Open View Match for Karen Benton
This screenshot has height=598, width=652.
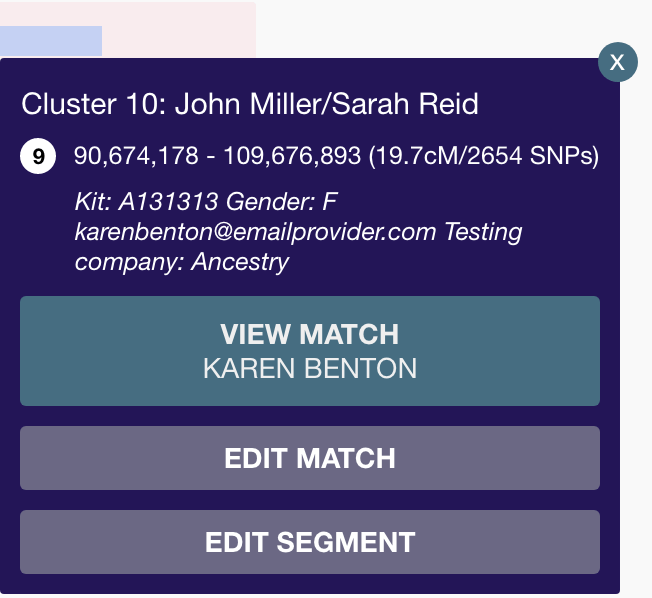(x=310, y=351)
